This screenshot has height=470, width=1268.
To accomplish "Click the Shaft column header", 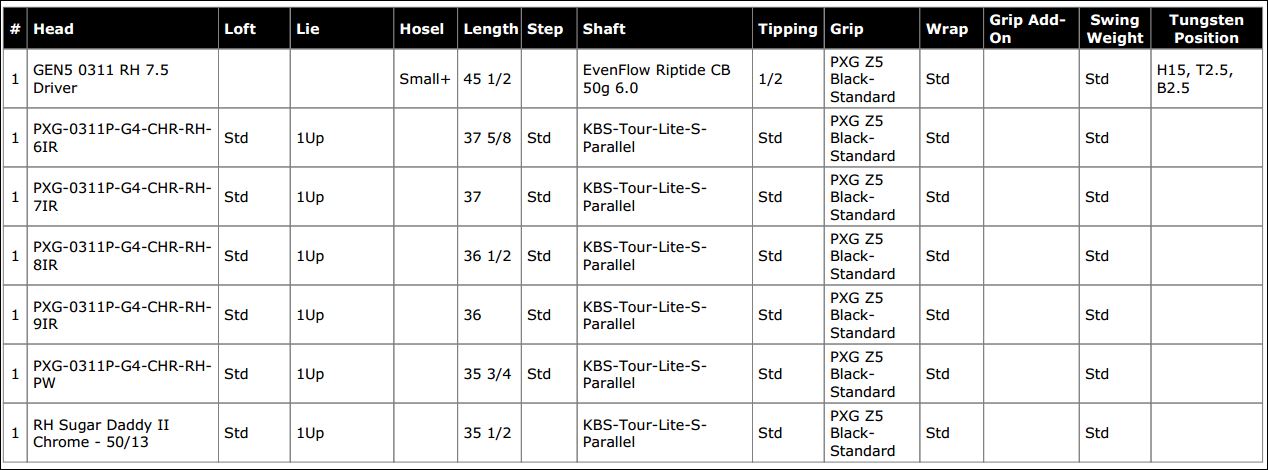I will pos(604,29).
